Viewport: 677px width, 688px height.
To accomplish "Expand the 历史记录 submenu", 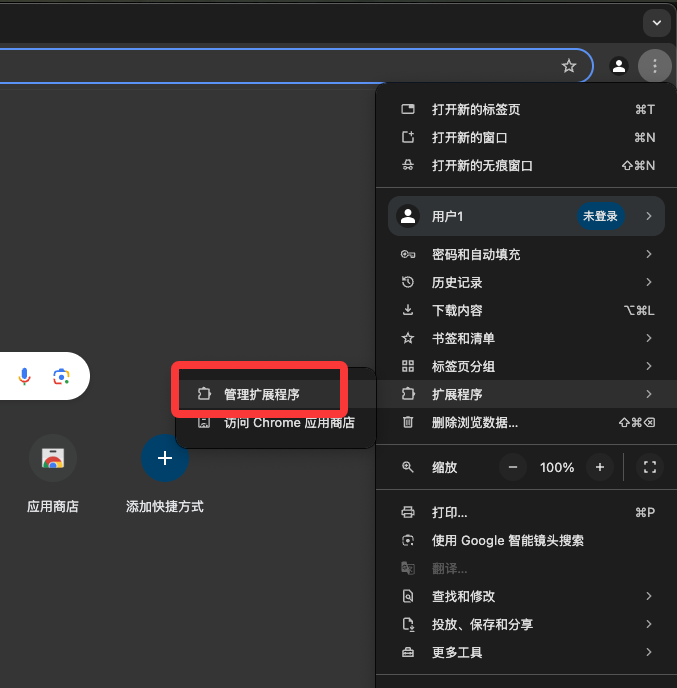I will (x=527, y=282).
